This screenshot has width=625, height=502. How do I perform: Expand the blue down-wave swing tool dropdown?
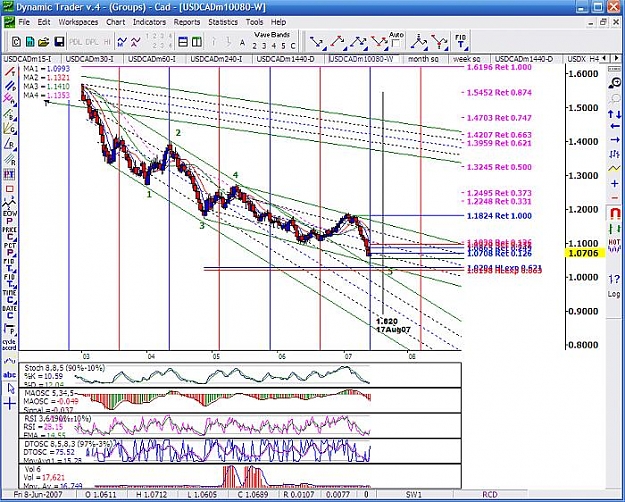tap(324, 49)
